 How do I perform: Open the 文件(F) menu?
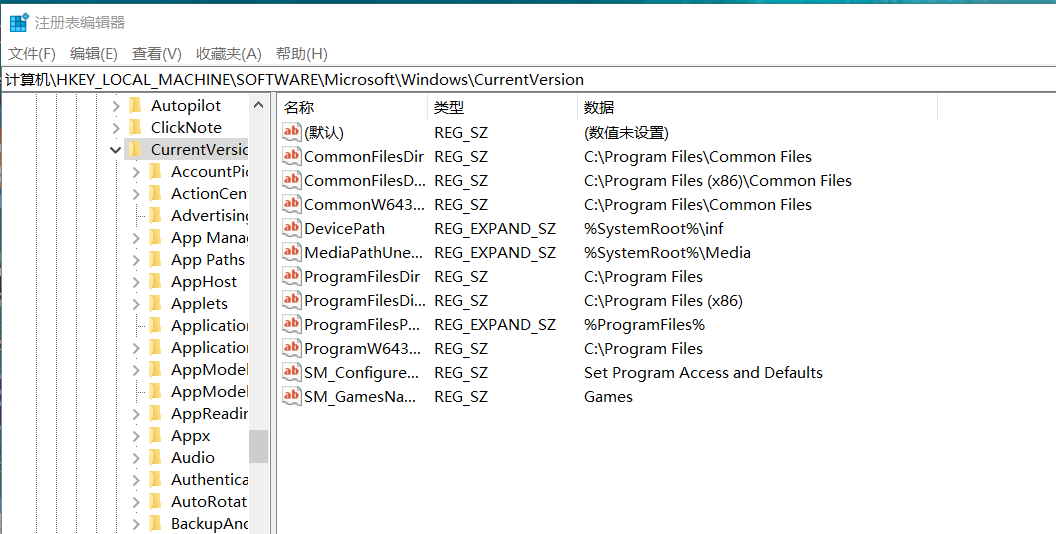[32, 54]
